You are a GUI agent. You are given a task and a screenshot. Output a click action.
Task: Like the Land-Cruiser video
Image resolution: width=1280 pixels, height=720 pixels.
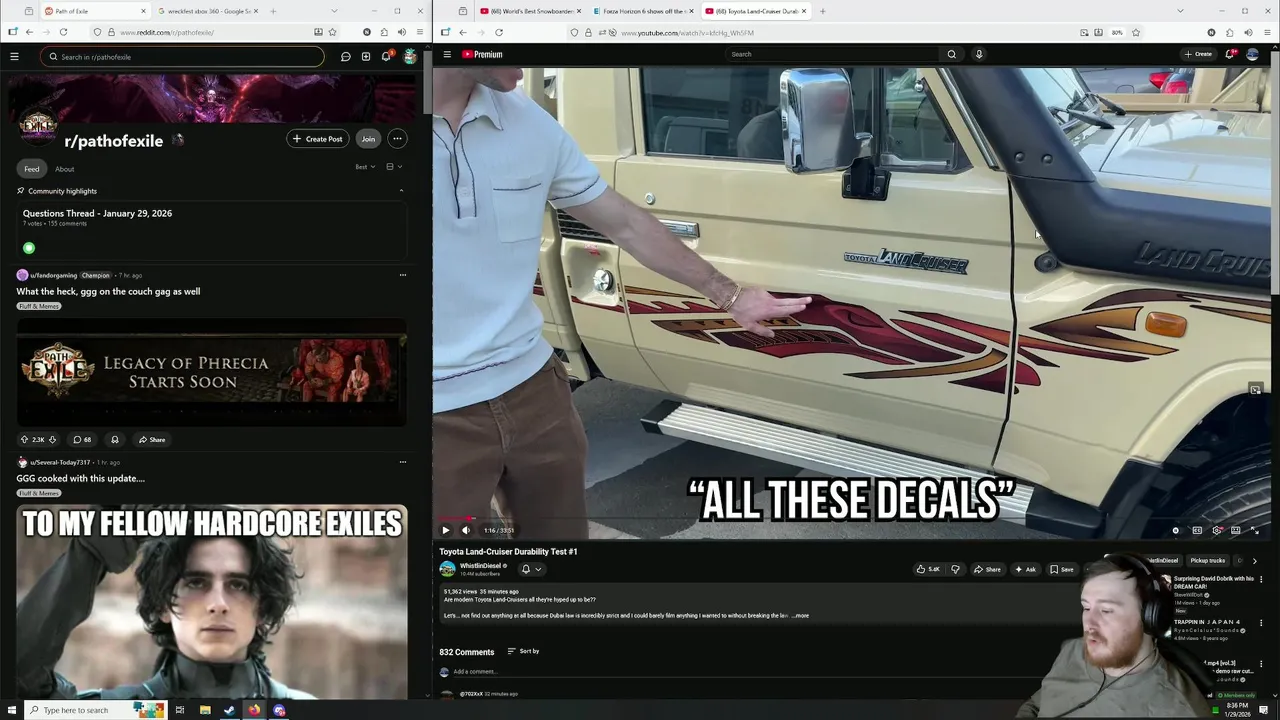point(929,569)
